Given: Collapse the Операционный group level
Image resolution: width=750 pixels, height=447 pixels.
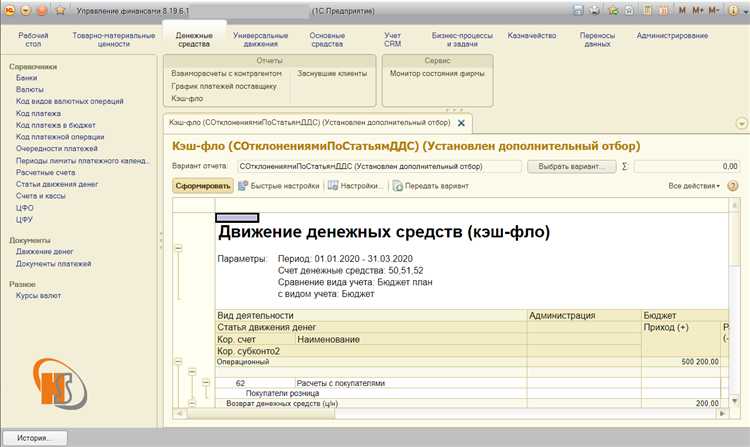Looking at the screenshot, I should coord(178,361).
